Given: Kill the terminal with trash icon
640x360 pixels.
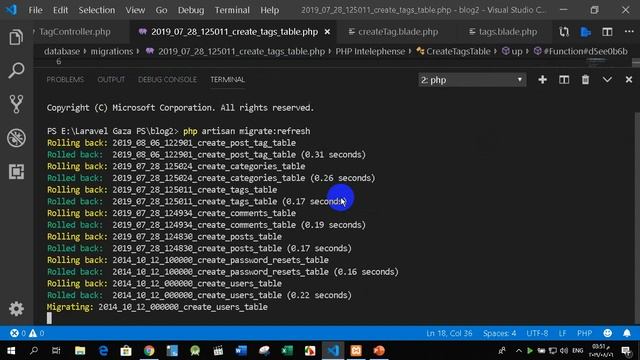Looking at the screenshot, I should 585,80.
